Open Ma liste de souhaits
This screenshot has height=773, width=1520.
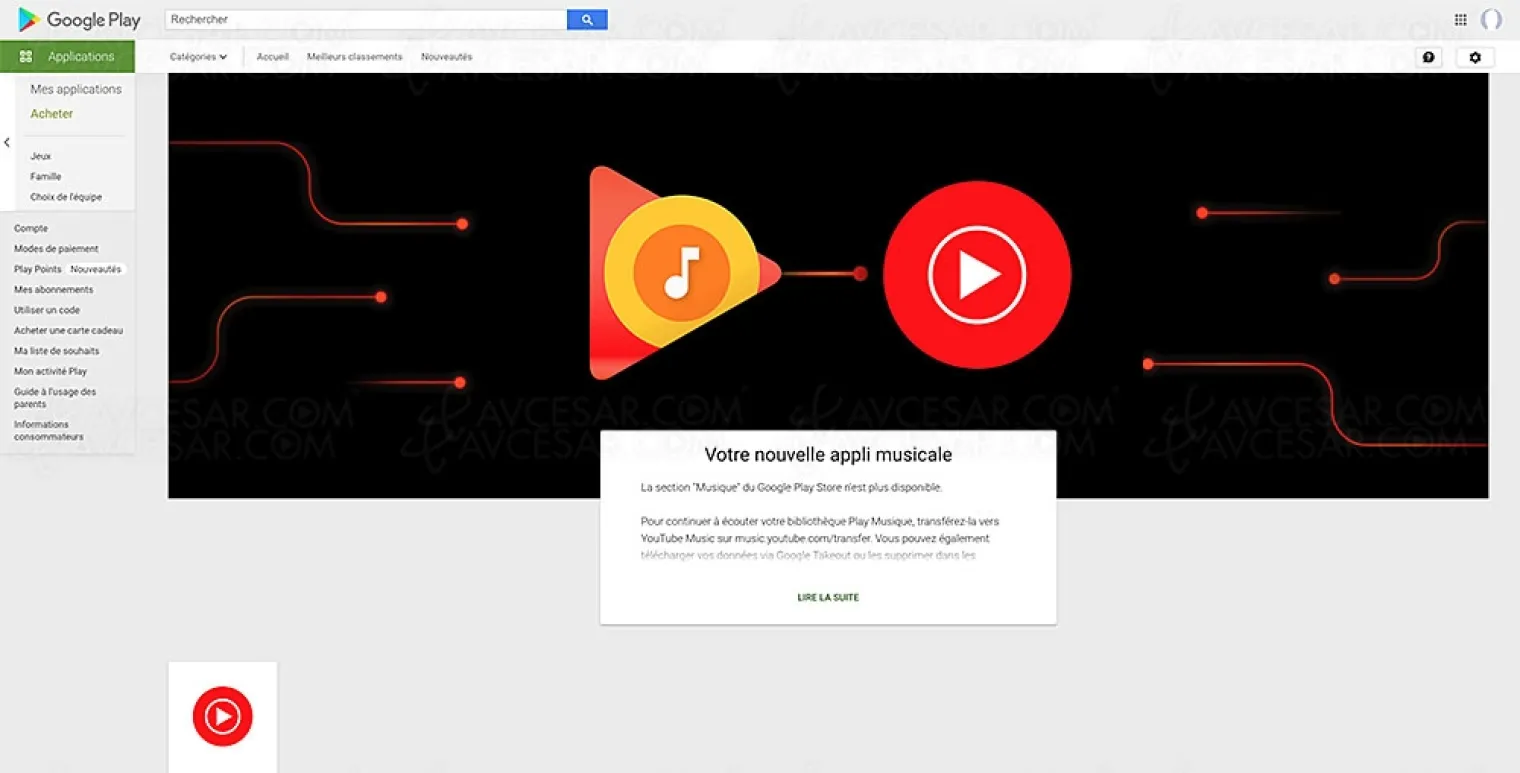tap(57, 351)
